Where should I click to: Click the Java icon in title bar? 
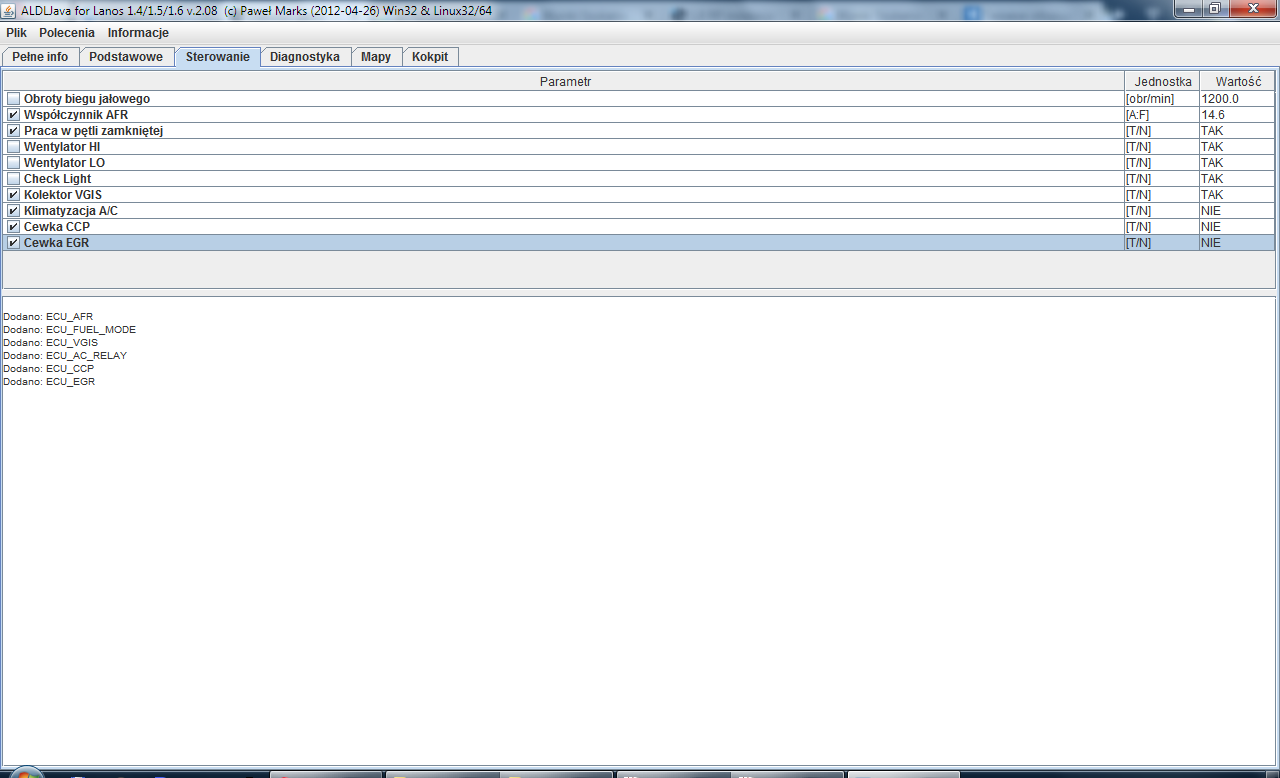(11, 9)
